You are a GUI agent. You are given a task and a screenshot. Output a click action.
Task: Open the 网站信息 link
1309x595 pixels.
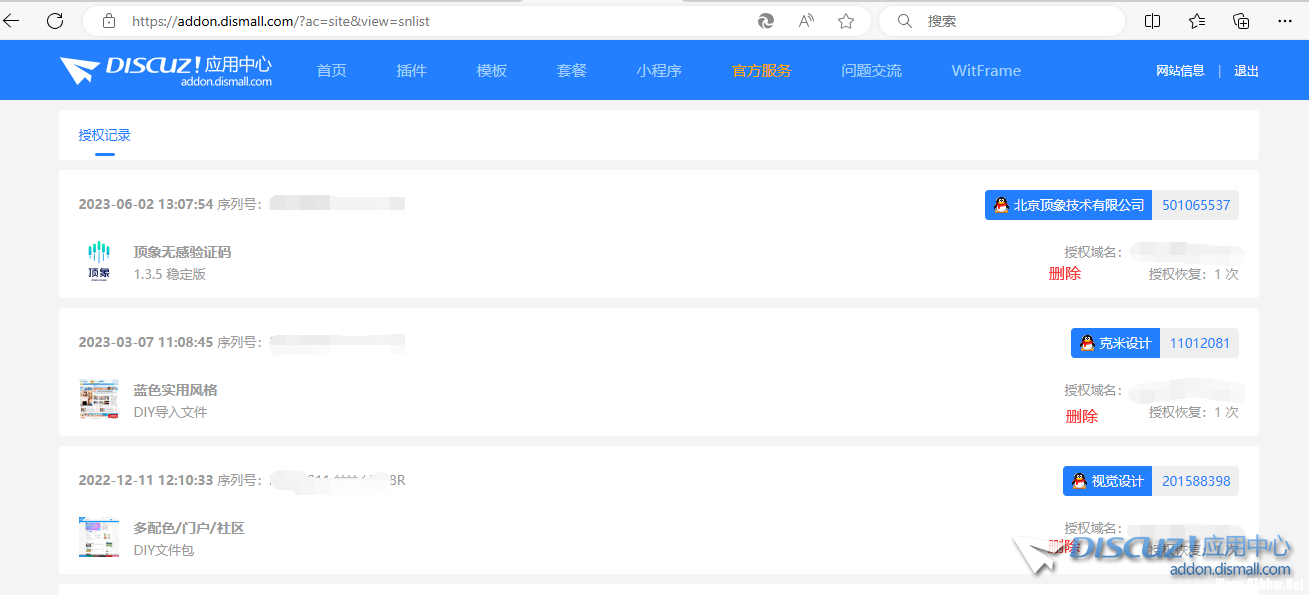coord(1180,71)
